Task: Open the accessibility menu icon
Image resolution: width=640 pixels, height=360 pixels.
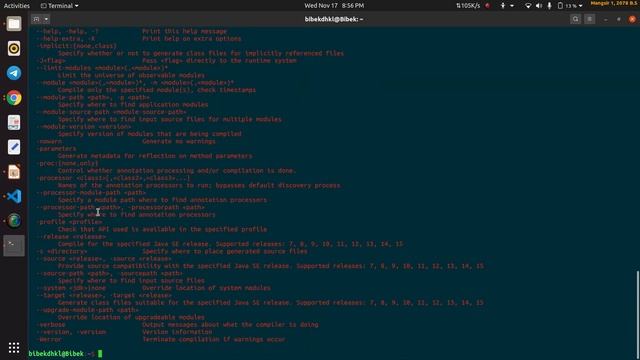Action: click(x=503, y=6)
